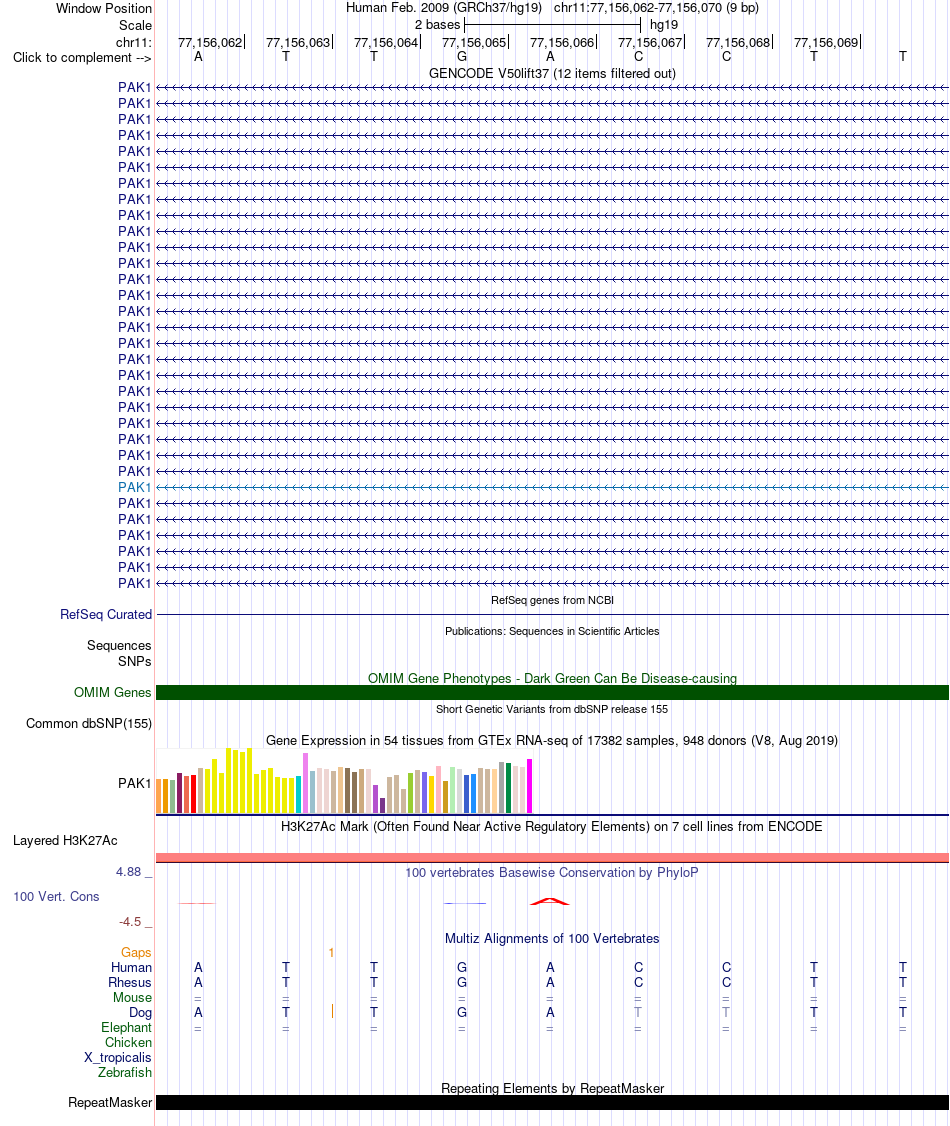950x1126 pixels.
Task: Click "Short Genetic Variants from dbSNP release 155" title
Action: point(552,709)
